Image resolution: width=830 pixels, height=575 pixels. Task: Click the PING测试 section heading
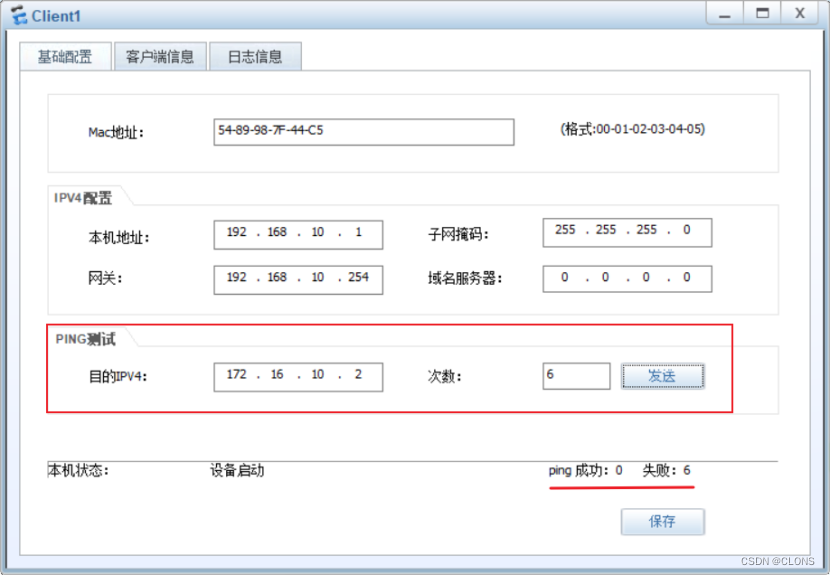(85, 339)
